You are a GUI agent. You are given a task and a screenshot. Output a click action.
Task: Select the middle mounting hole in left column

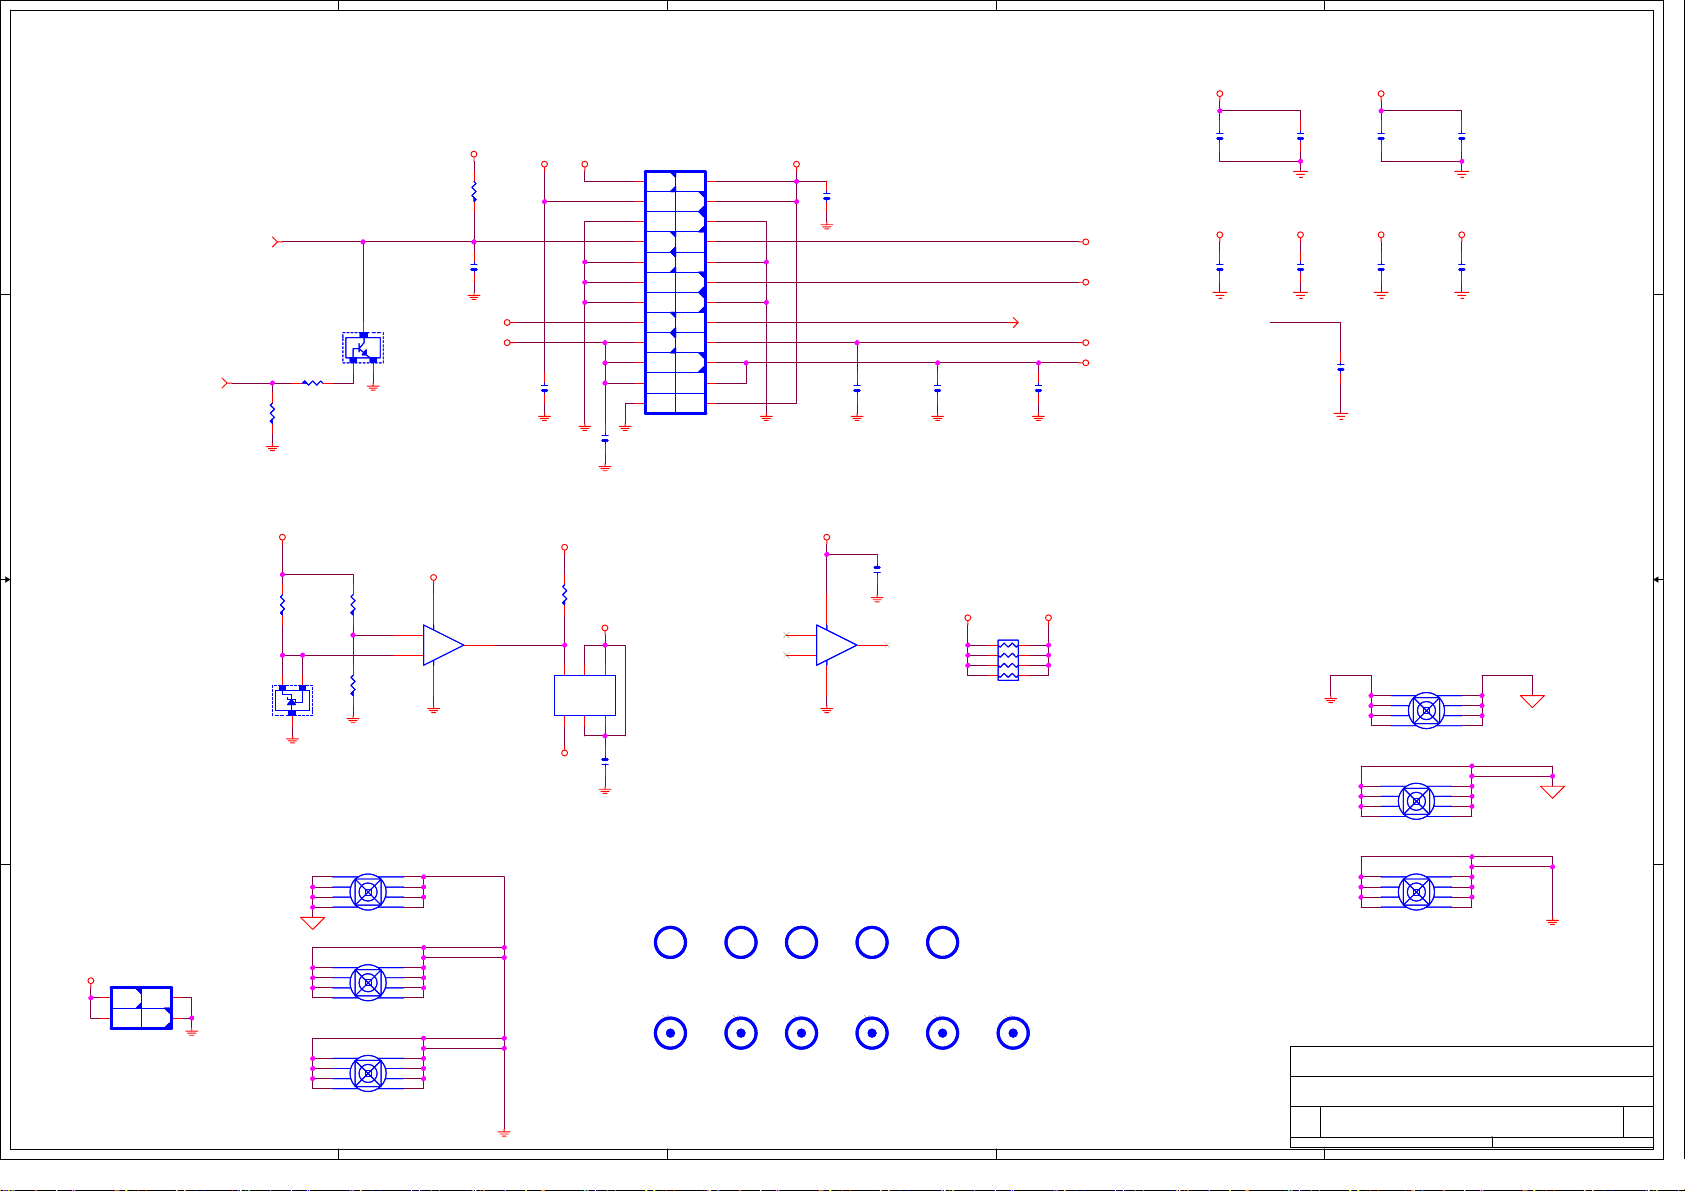(368, 983)
